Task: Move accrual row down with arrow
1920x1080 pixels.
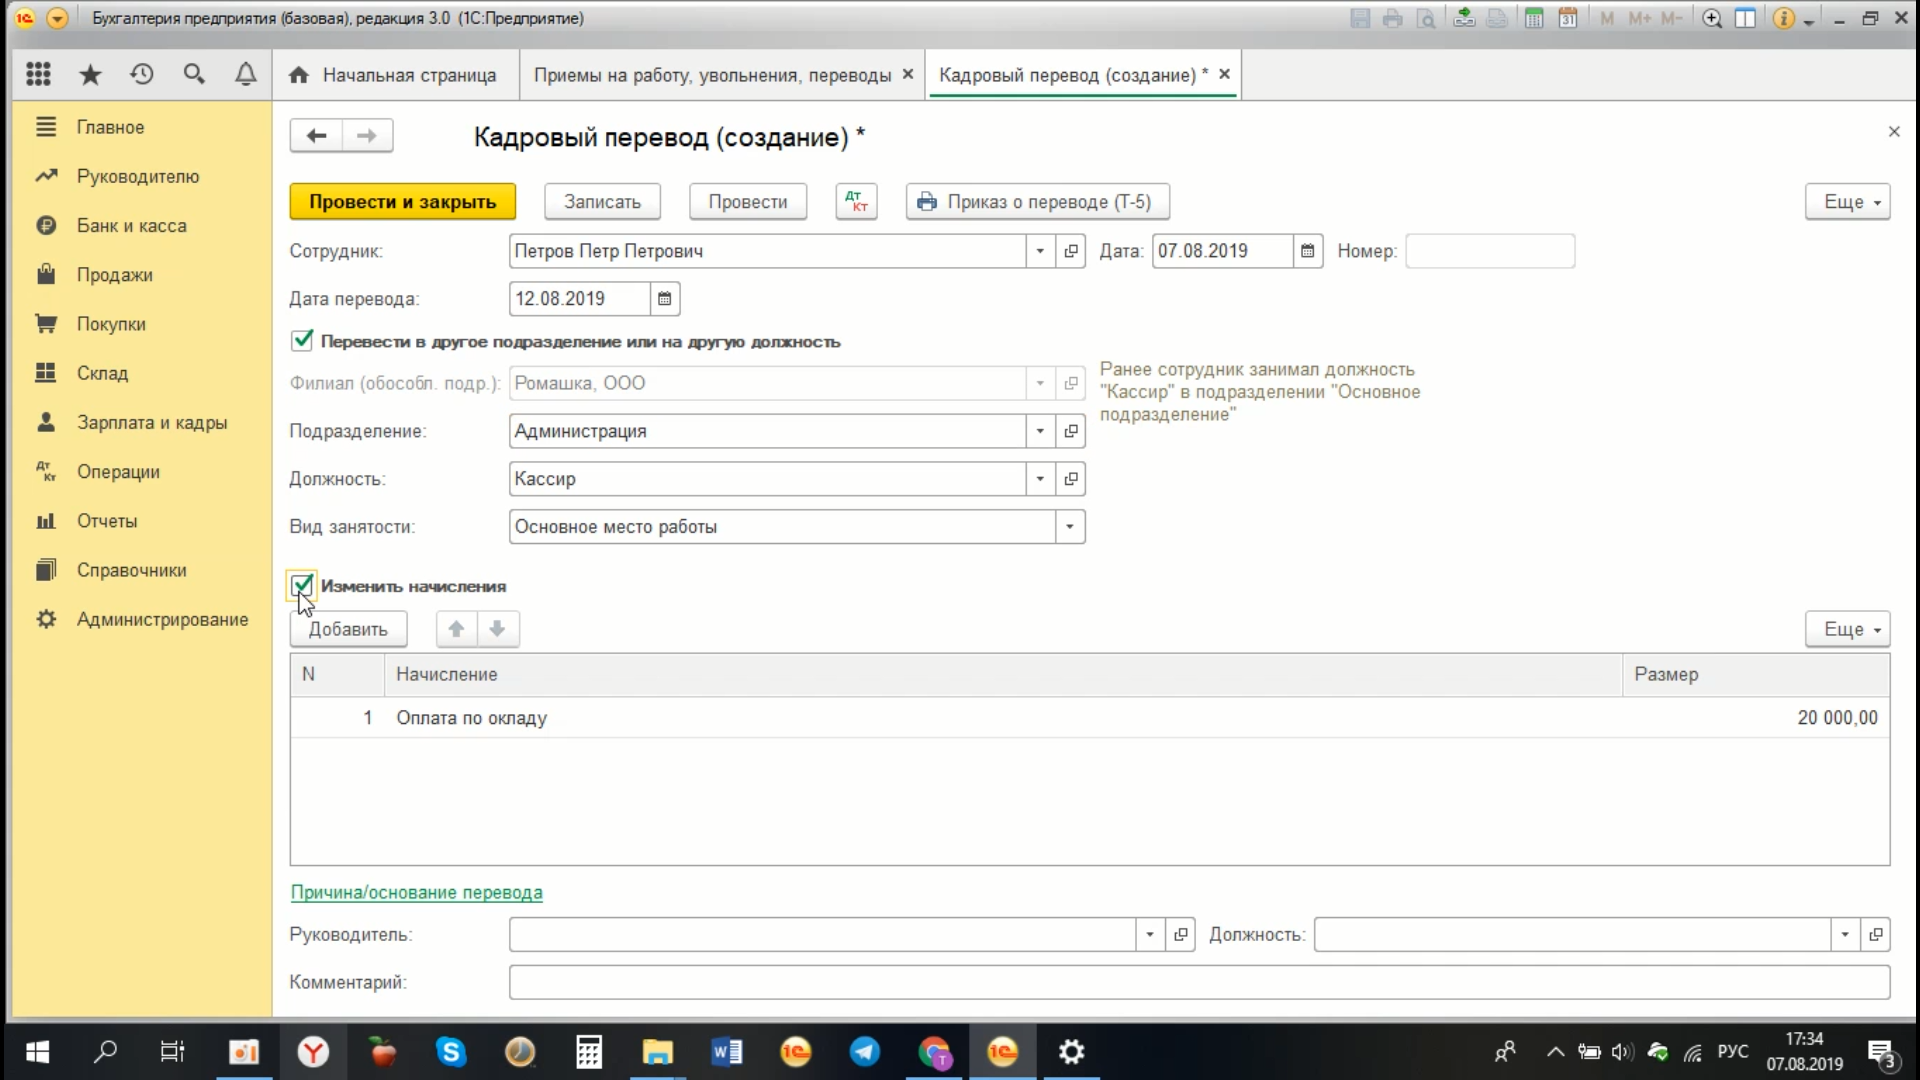Action: tap(497, 629)
